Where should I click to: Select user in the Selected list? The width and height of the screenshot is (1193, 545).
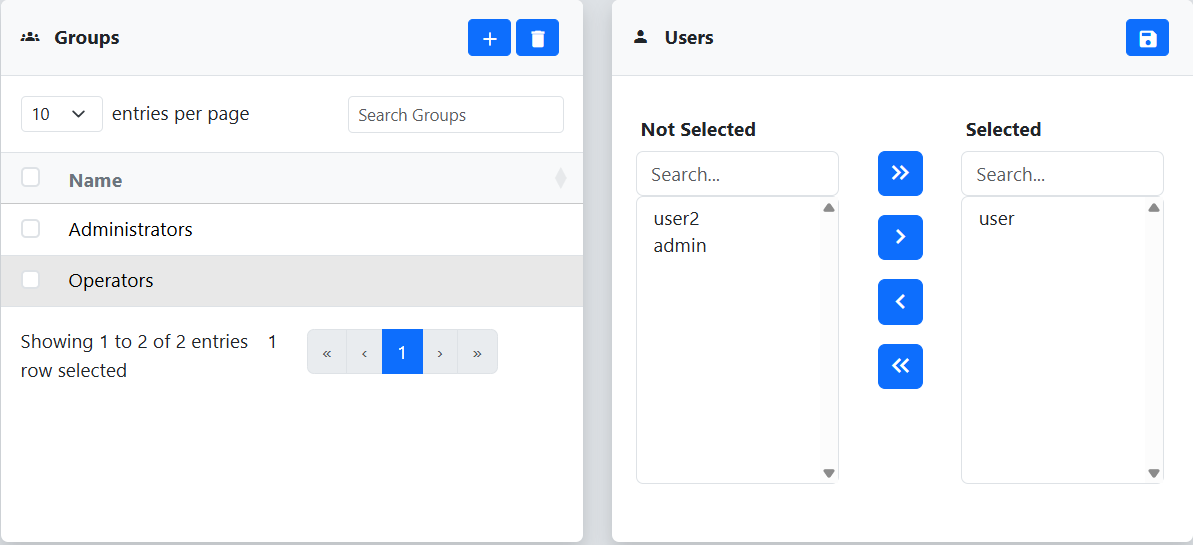tap(997, 219)
